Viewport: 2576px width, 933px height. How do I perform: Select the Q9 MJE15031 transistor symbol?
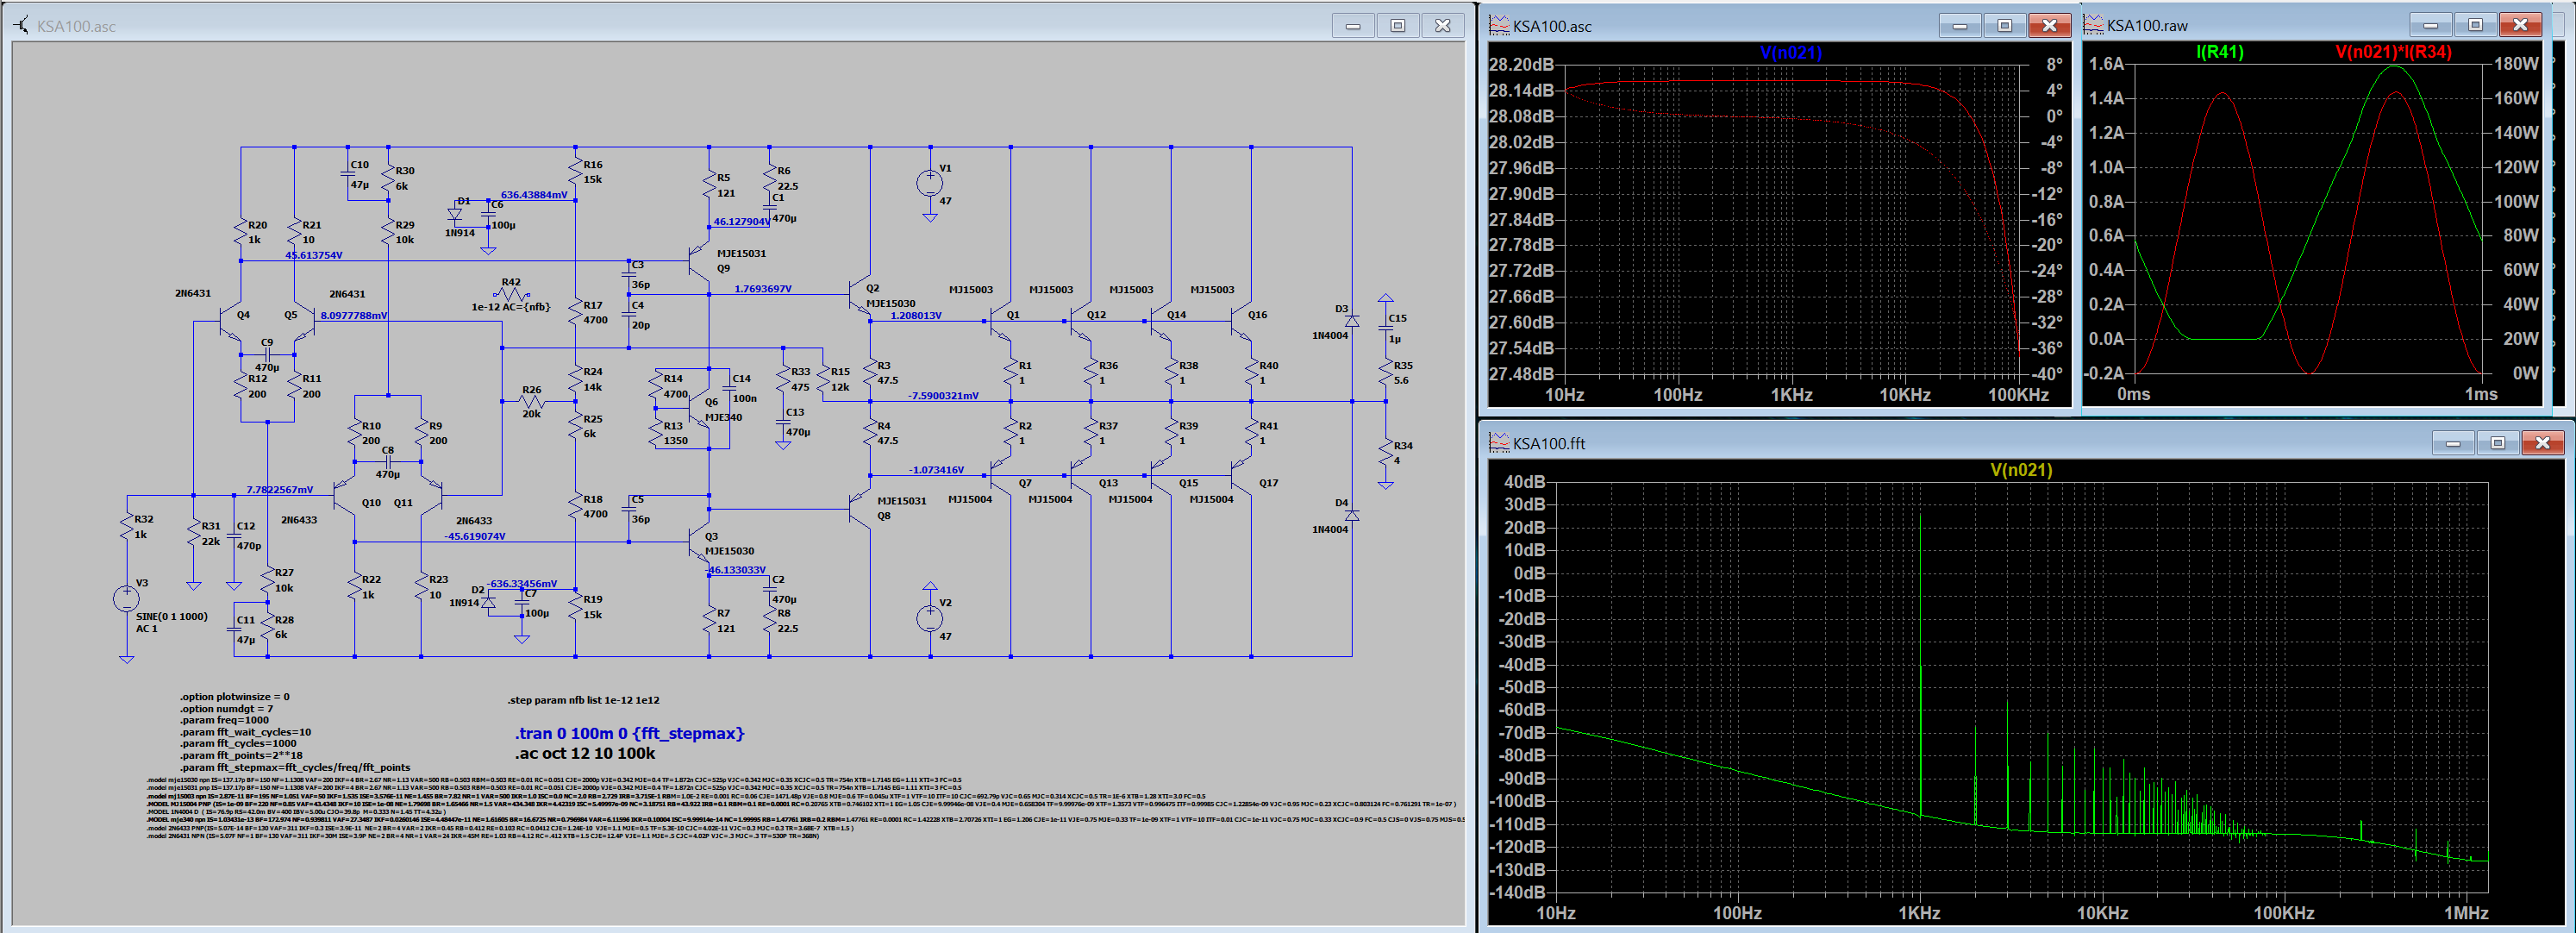pos(698,262)
